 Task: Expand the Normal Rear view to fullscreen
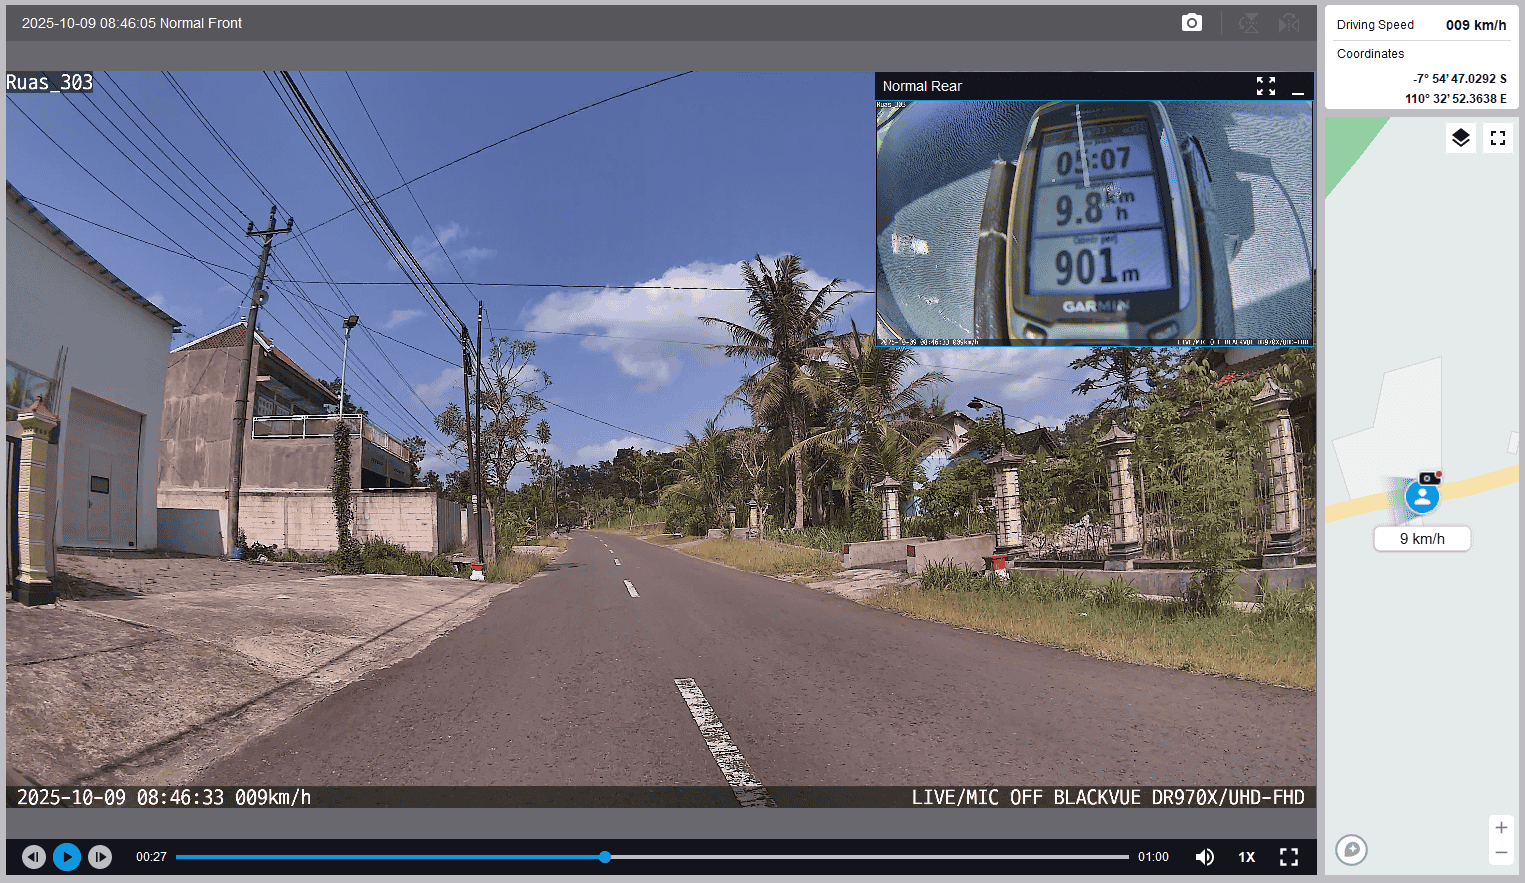1266,86
